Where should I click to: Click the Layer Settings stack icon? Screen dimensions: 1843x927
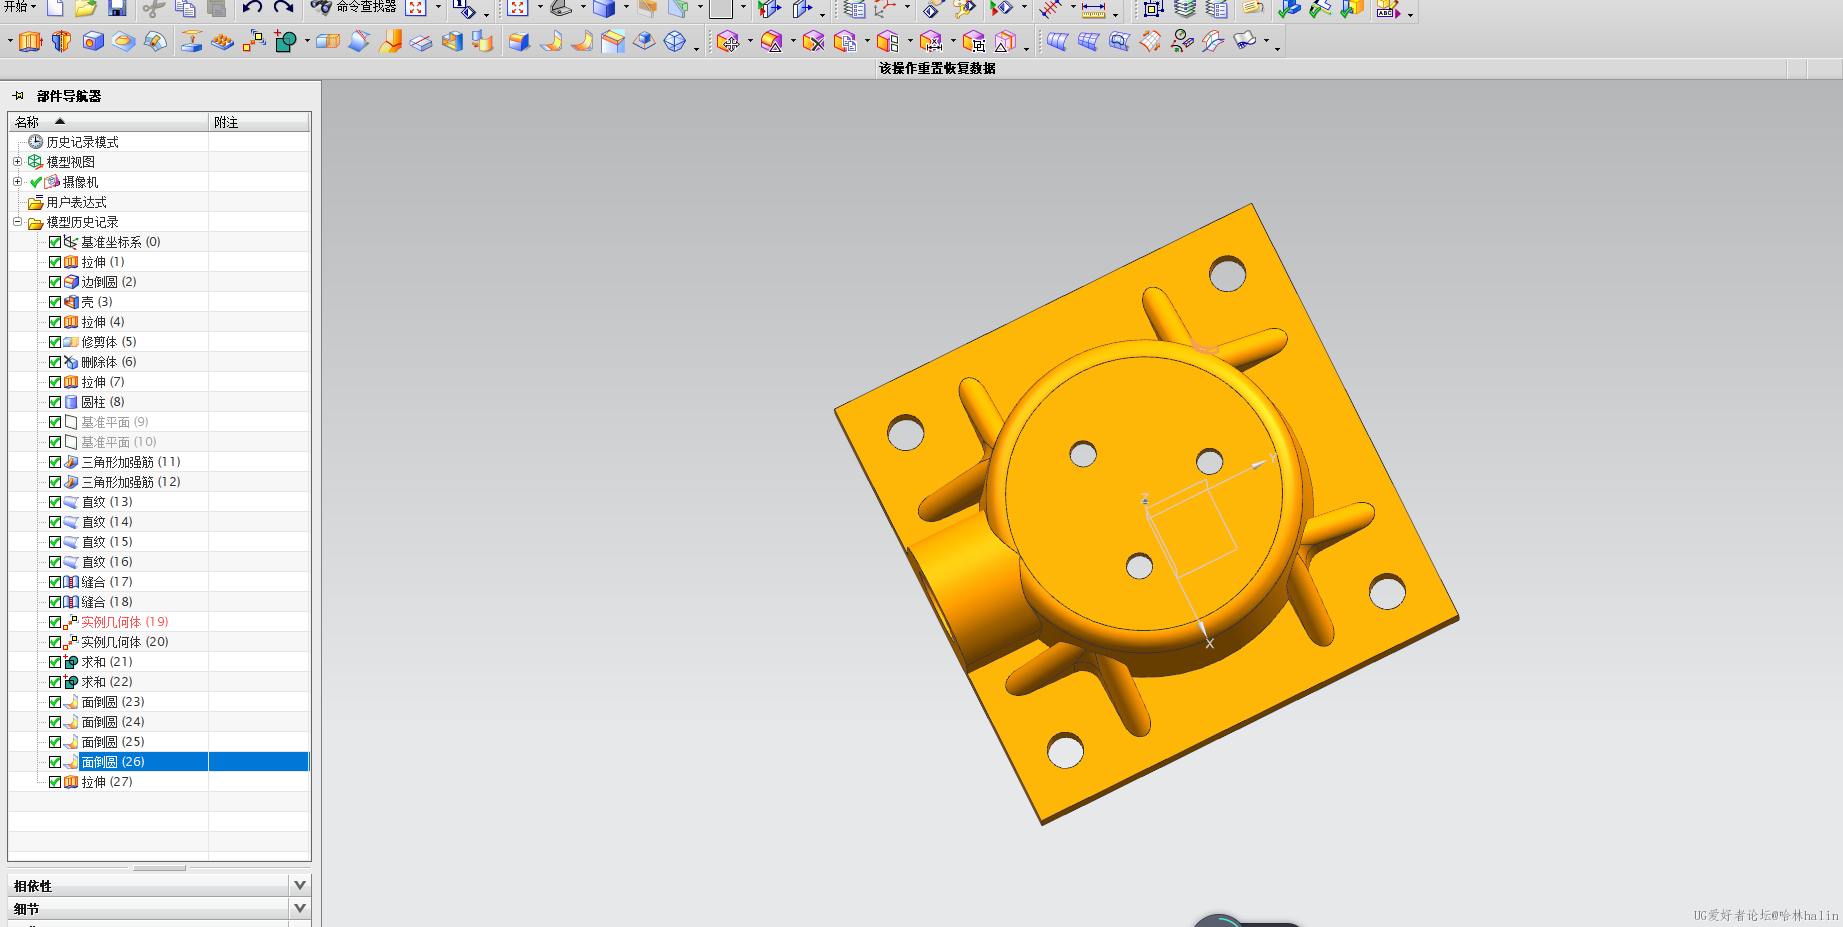(1185, 9)
